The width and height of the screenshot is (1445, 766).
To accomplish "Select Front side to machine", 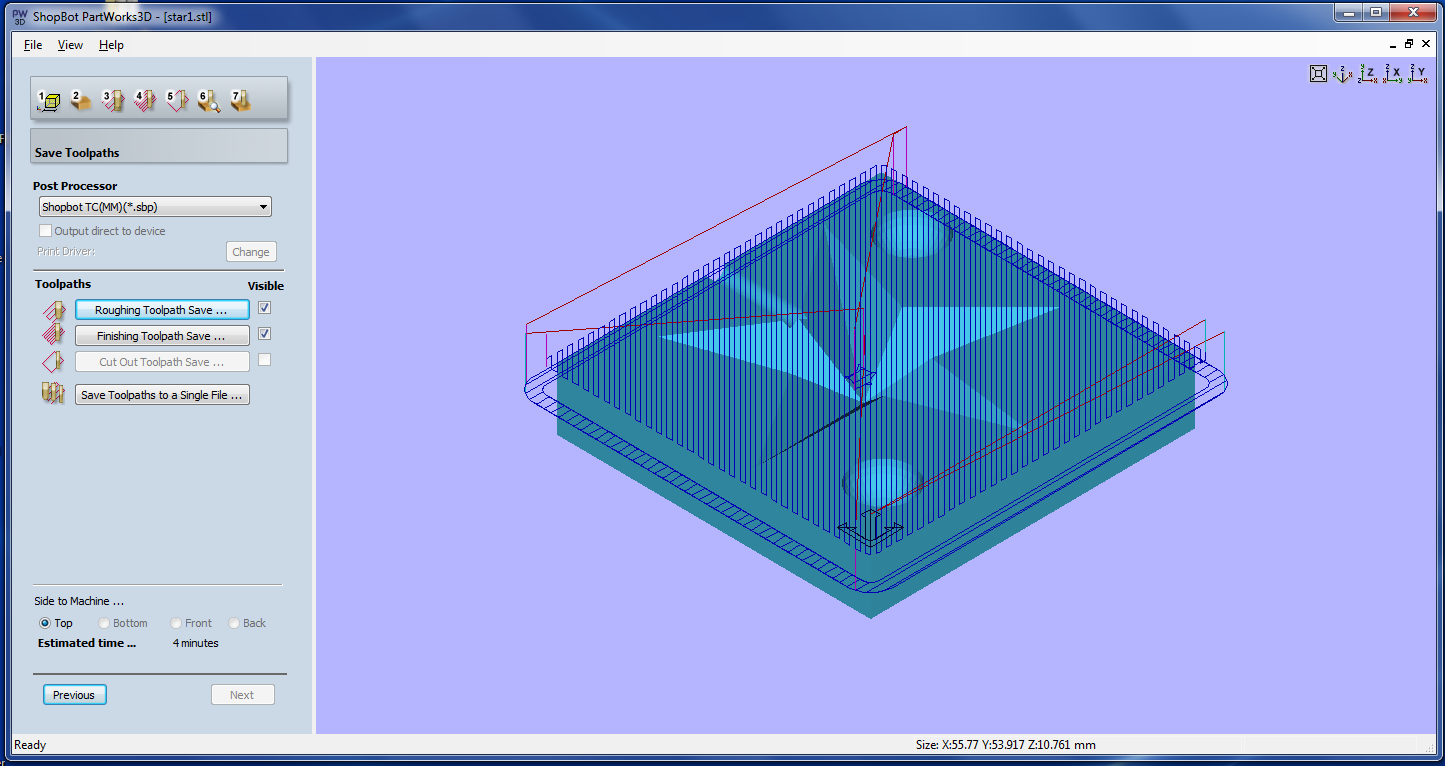I will point(191,623).
